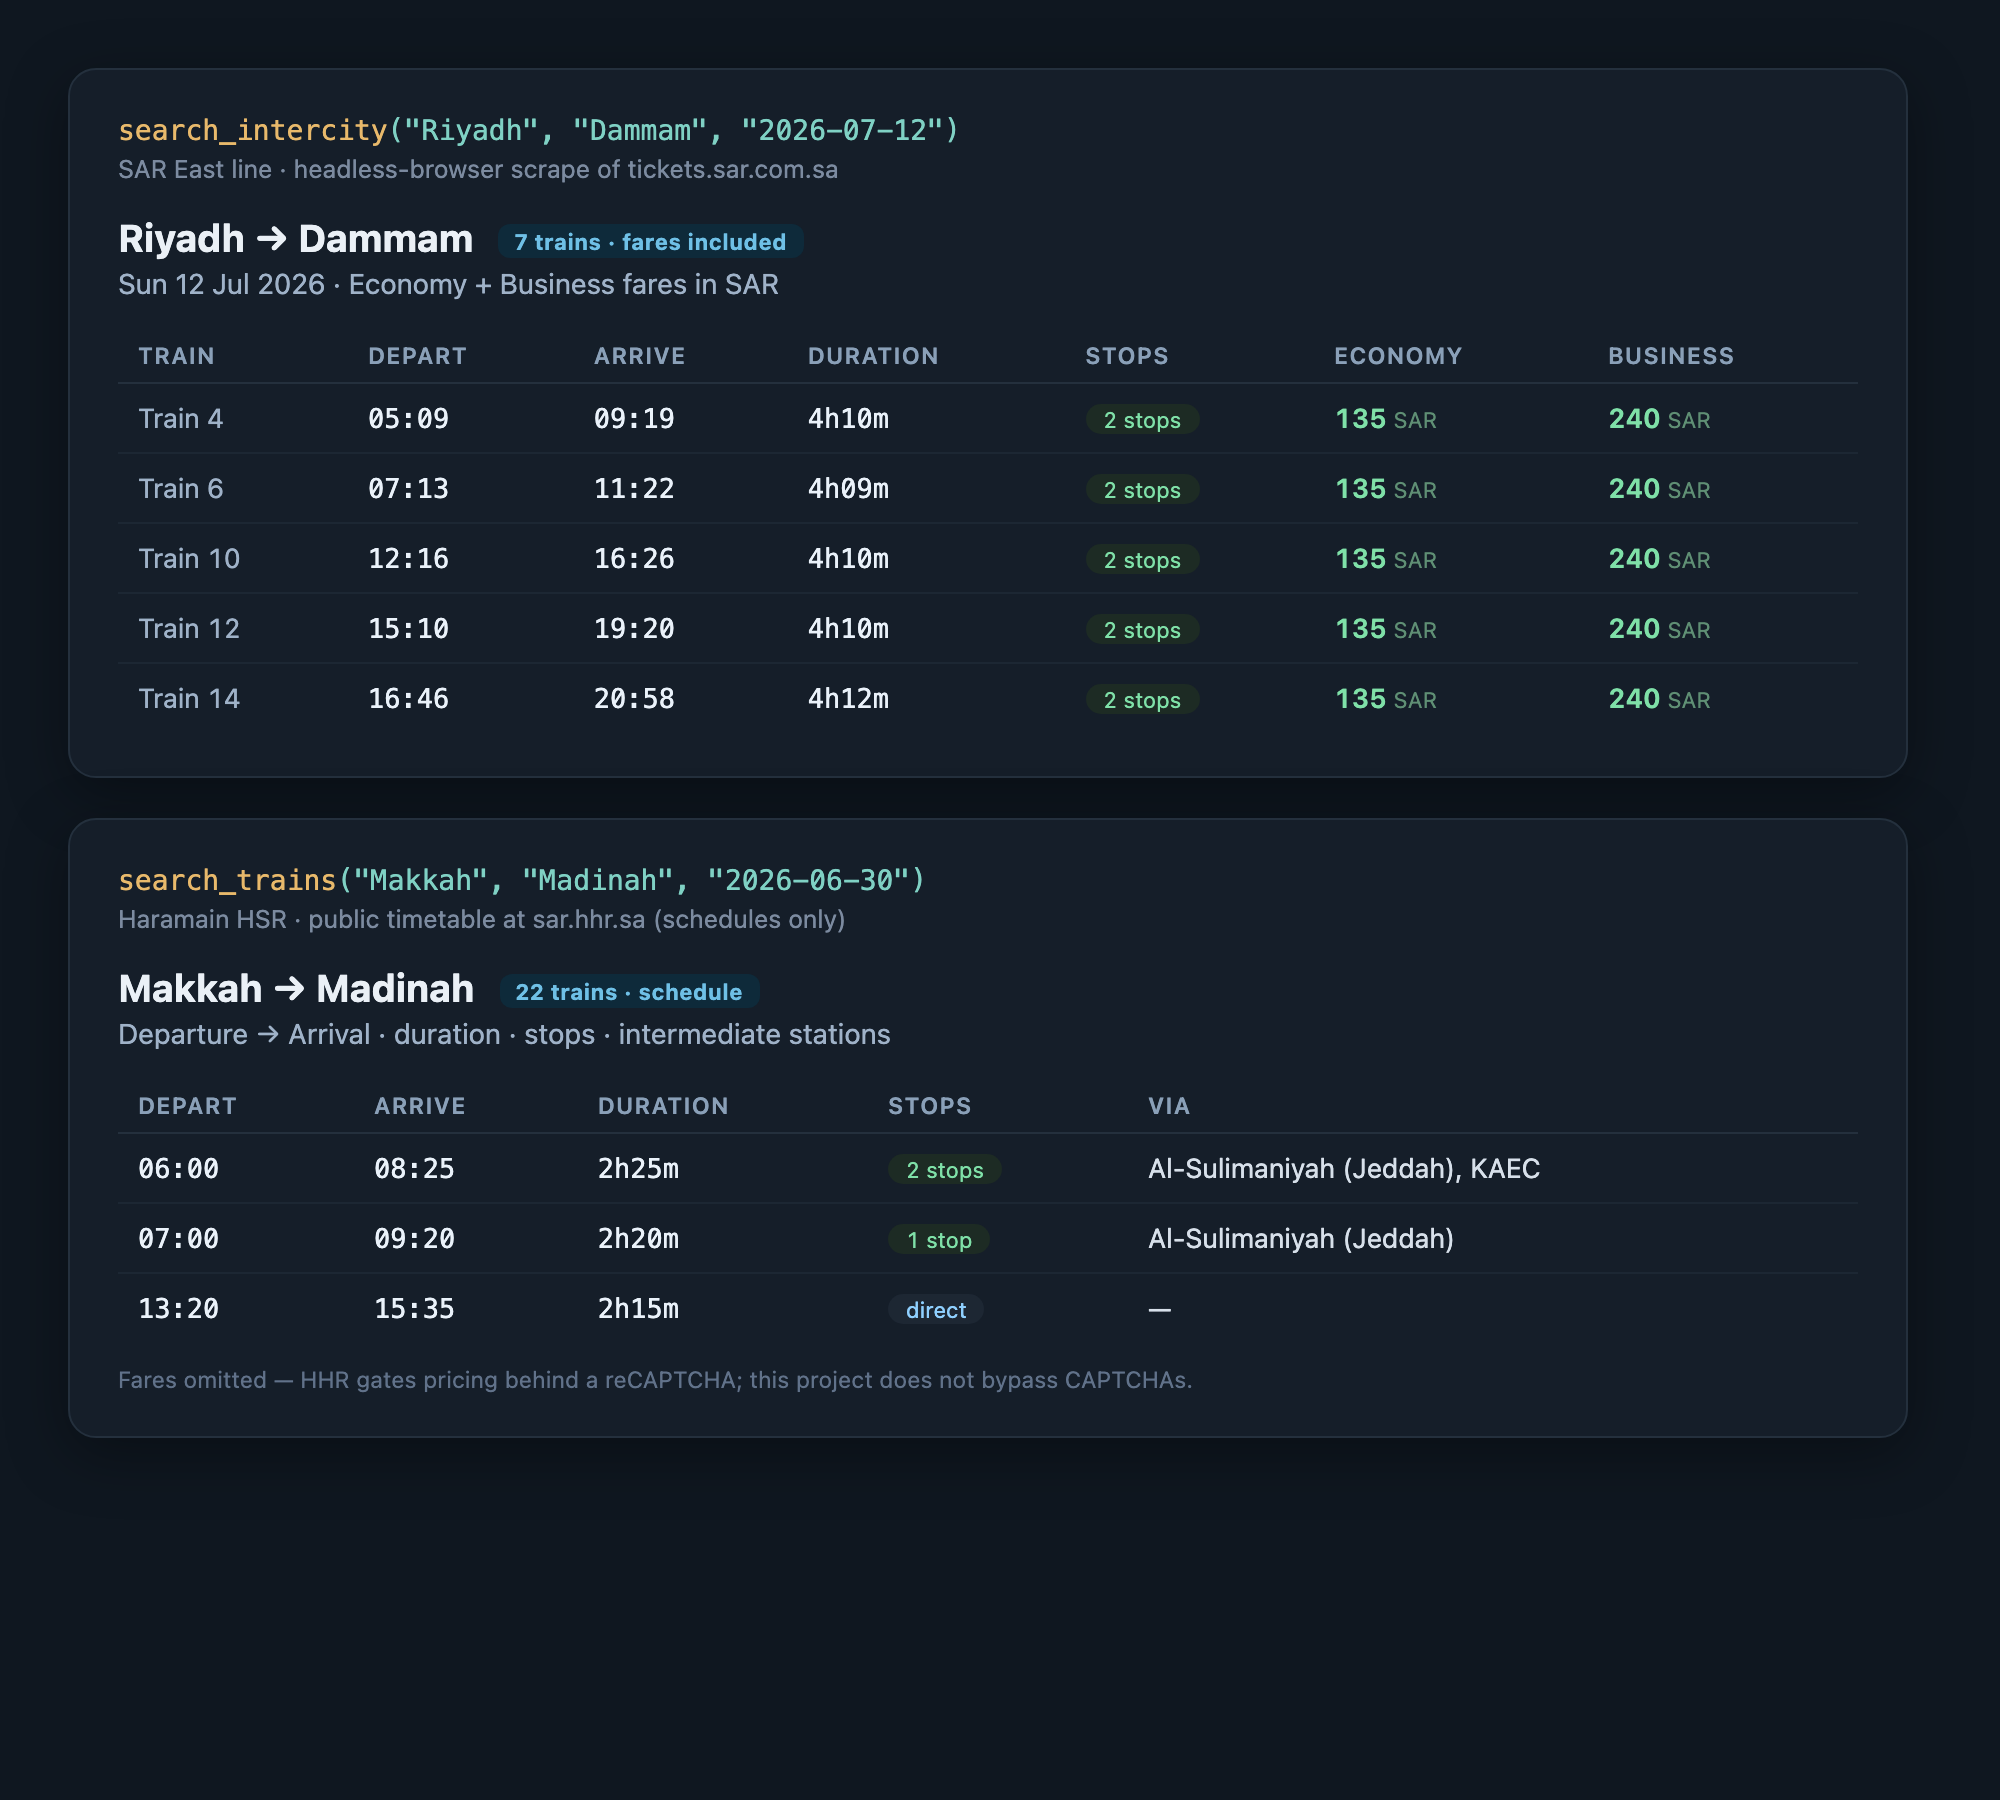Select the Train 6 row label
Image resolution: width=2000 pixels, height=1800 pixels.
[181, 489]
